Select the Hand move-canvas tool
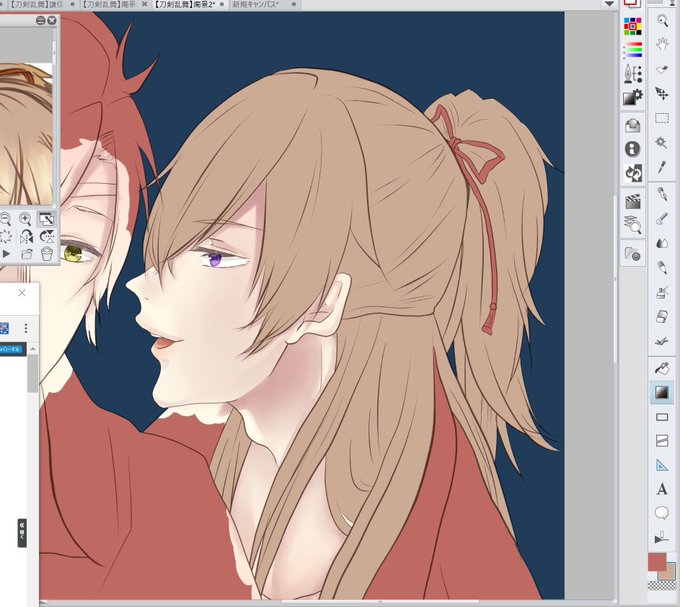 click(662, 45)
